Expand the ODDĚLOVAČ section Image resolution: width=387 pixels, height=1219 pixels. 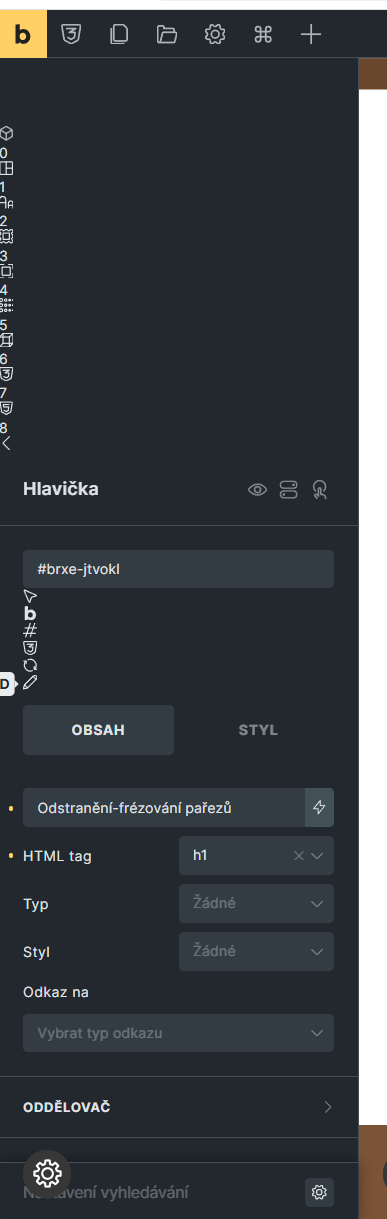tap(179, 1107)
